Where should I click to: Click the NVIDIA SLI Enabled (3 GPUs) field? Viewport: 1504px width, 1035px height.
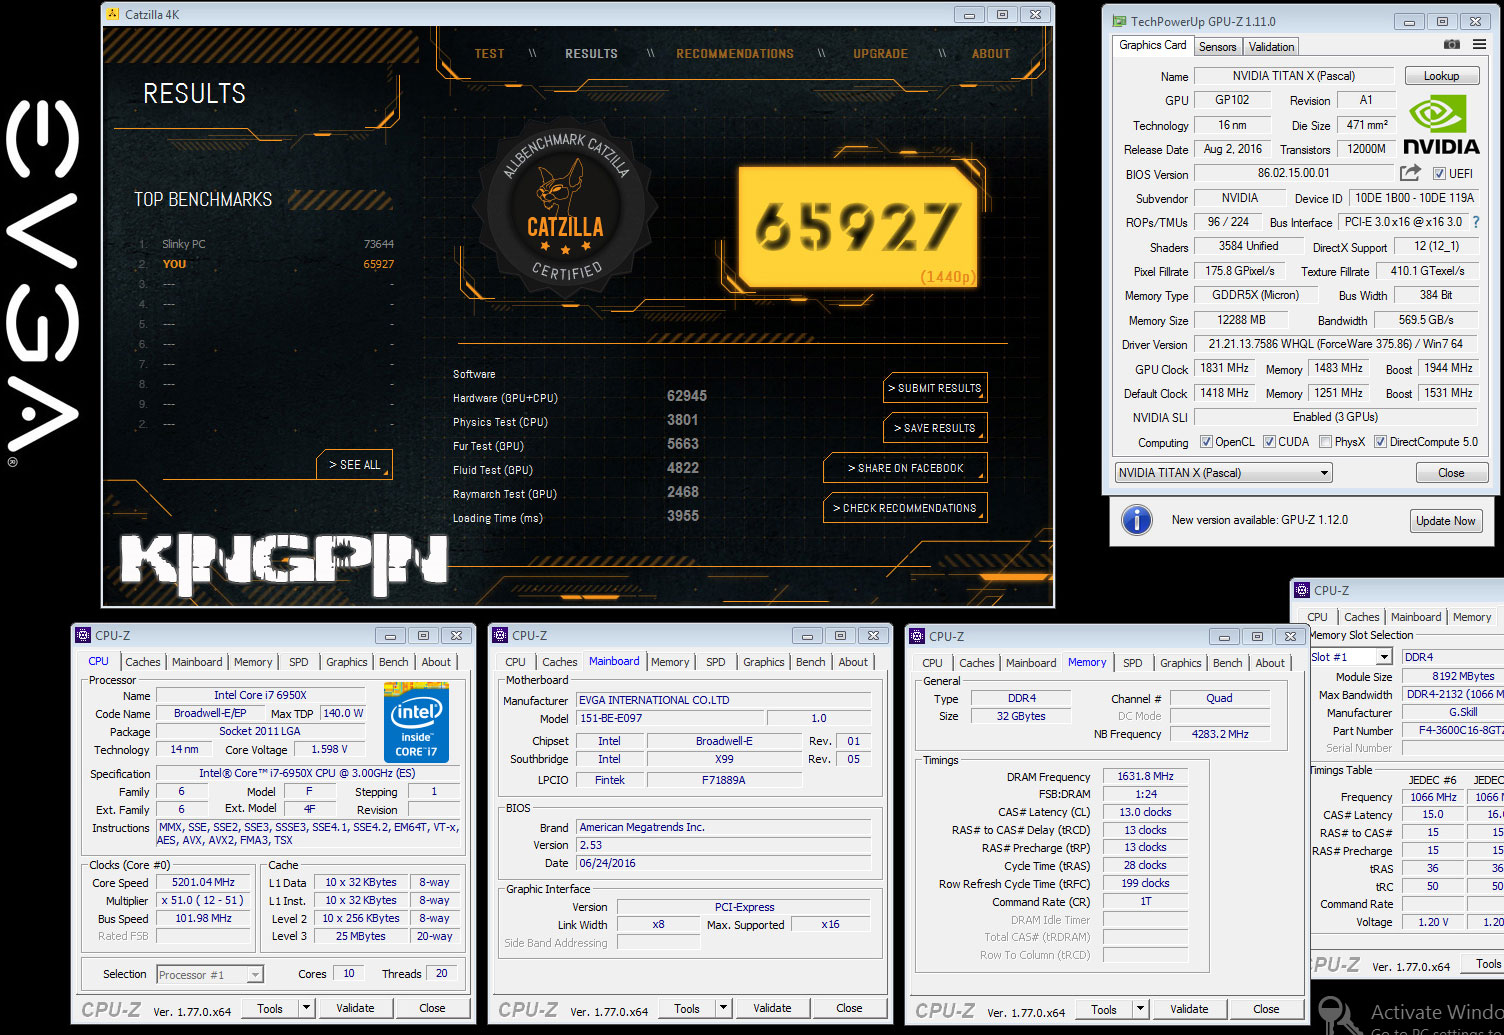point(1335,417)
